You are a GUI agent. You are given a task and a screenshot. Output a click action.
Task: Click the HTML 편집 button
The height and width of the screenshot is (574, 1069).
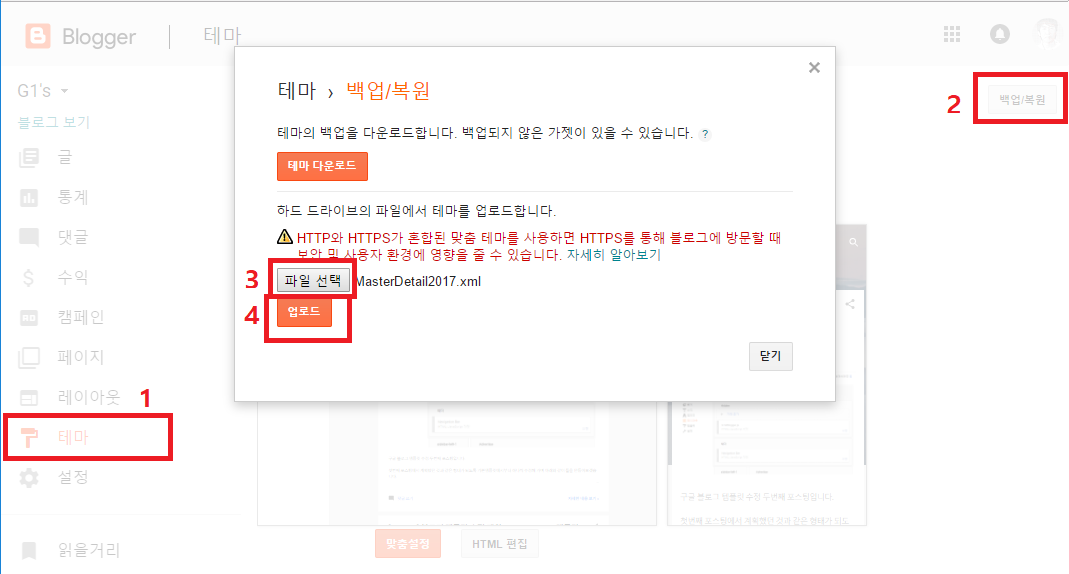click(x=500, y=544)
